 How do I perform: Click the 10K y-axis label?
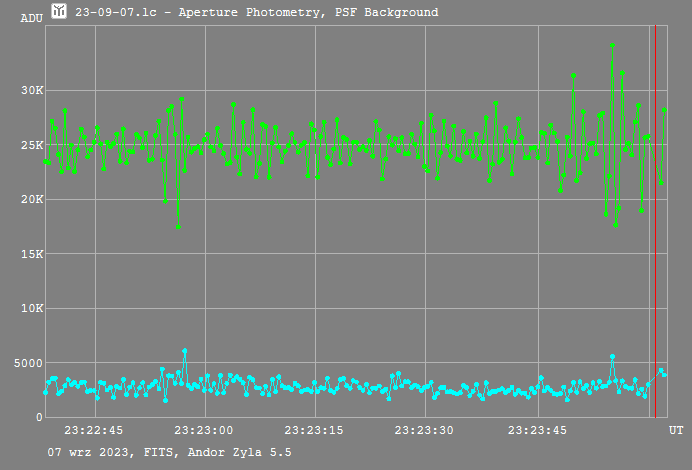32,308
